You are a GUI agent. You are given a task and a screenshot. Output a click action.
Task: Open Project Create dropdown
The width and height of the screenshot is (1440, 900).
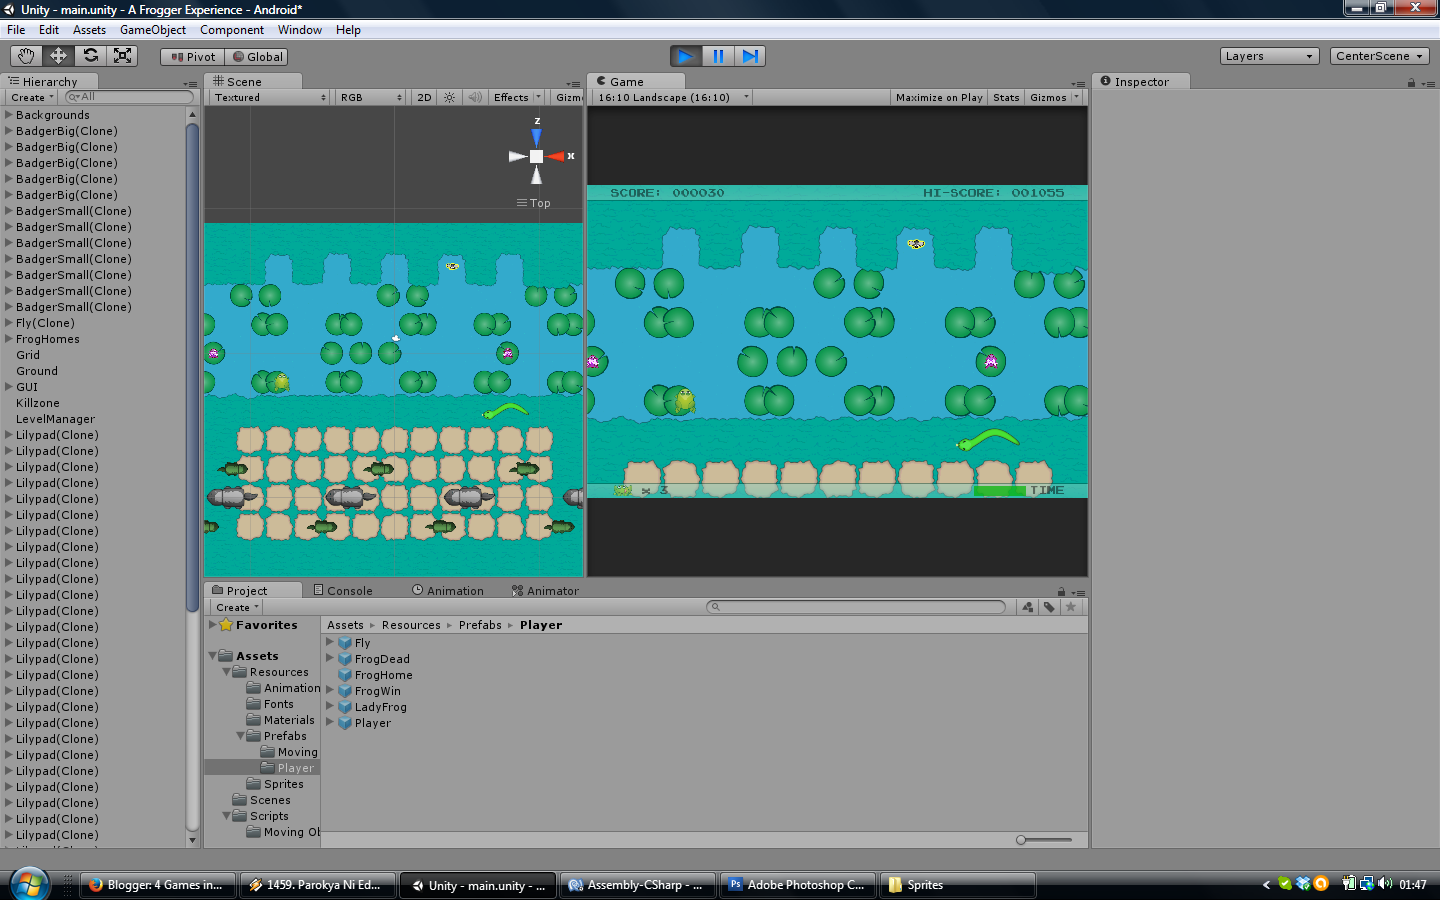[x=237, y=607]
